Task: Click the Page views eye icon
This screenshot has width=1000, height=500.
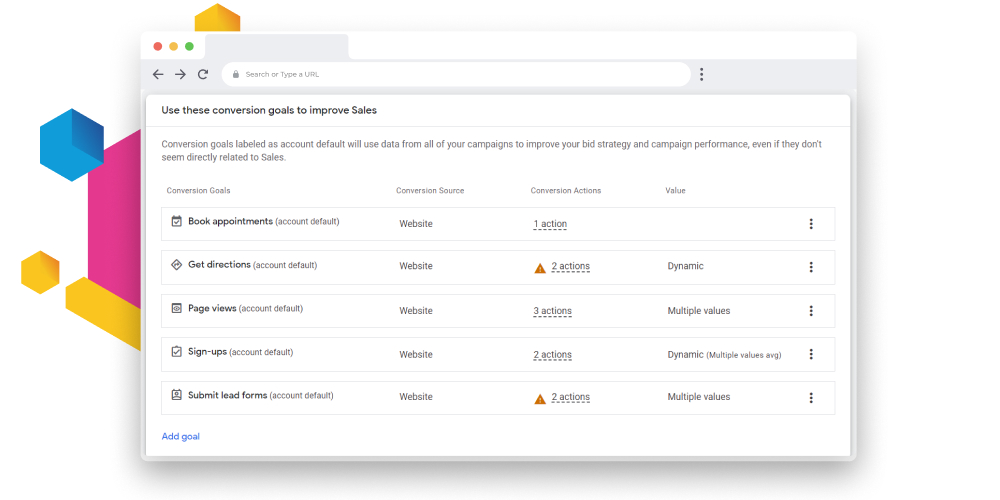Action: pos(177,309)
